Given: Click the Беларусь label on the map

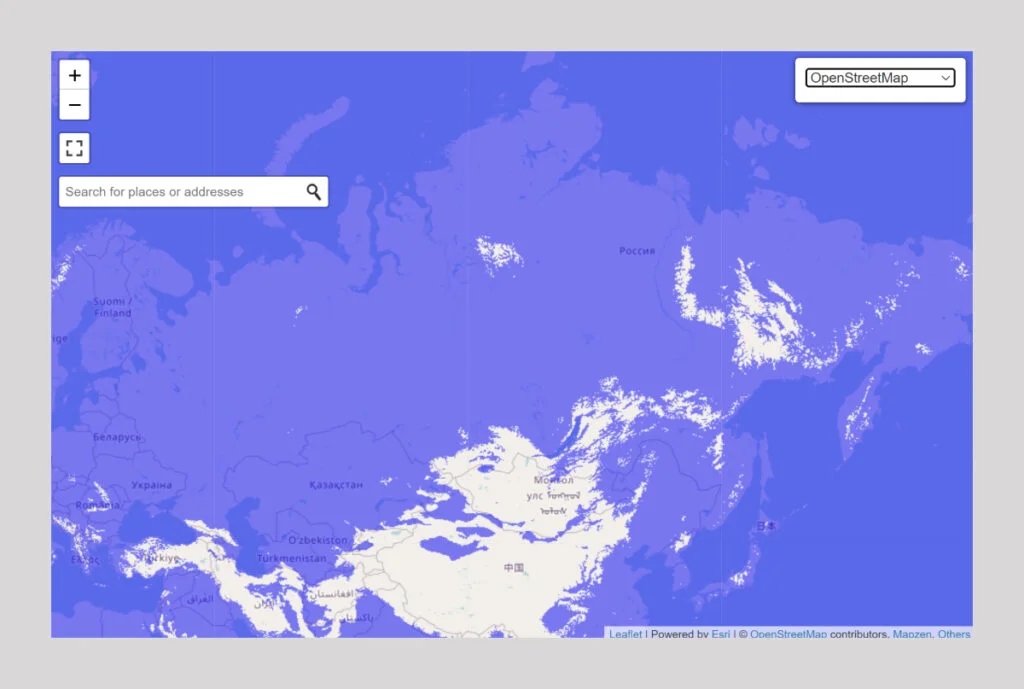Looking at the screenshot, I should point(117,437).
